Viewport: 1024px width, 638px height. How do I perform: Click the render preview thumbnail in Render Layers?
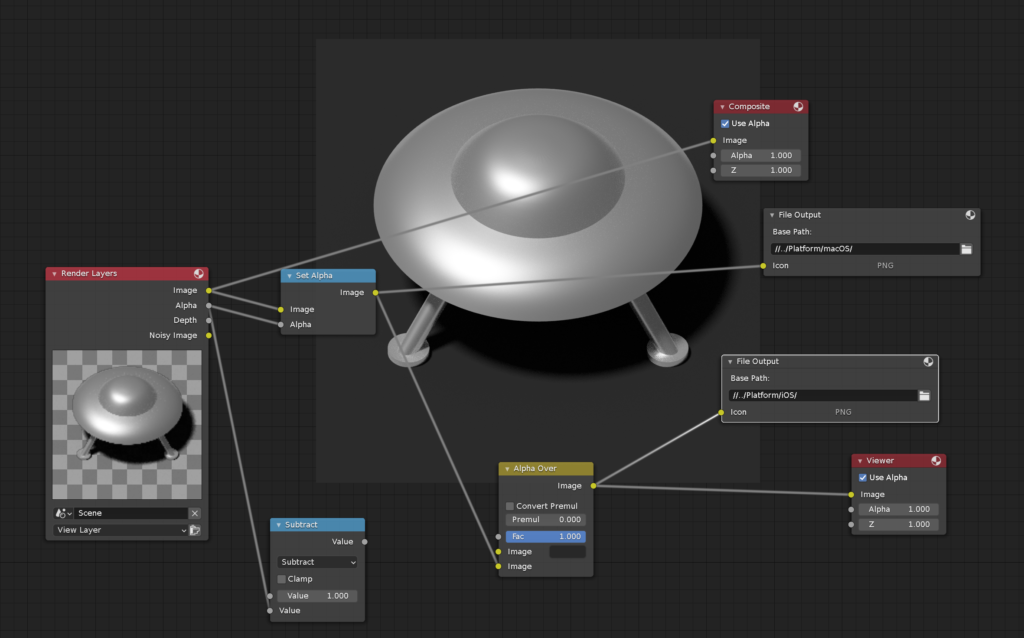127,425
